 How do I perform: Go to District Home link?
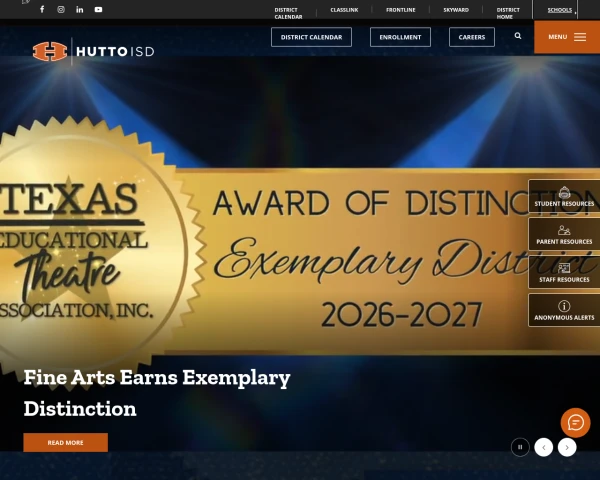508,13
